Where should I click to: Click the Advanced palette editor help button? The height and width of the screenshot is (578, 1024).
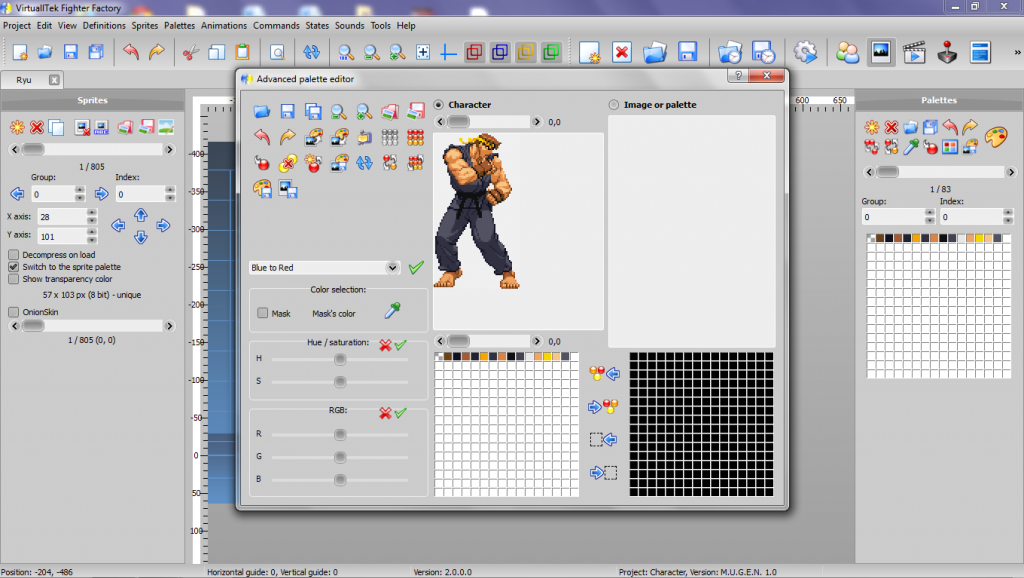(737, 76)
